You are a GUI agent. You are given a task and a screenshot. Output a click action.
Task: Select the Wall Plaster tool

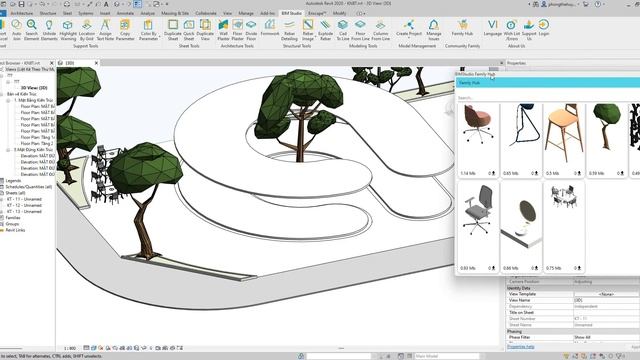[223, 30]
